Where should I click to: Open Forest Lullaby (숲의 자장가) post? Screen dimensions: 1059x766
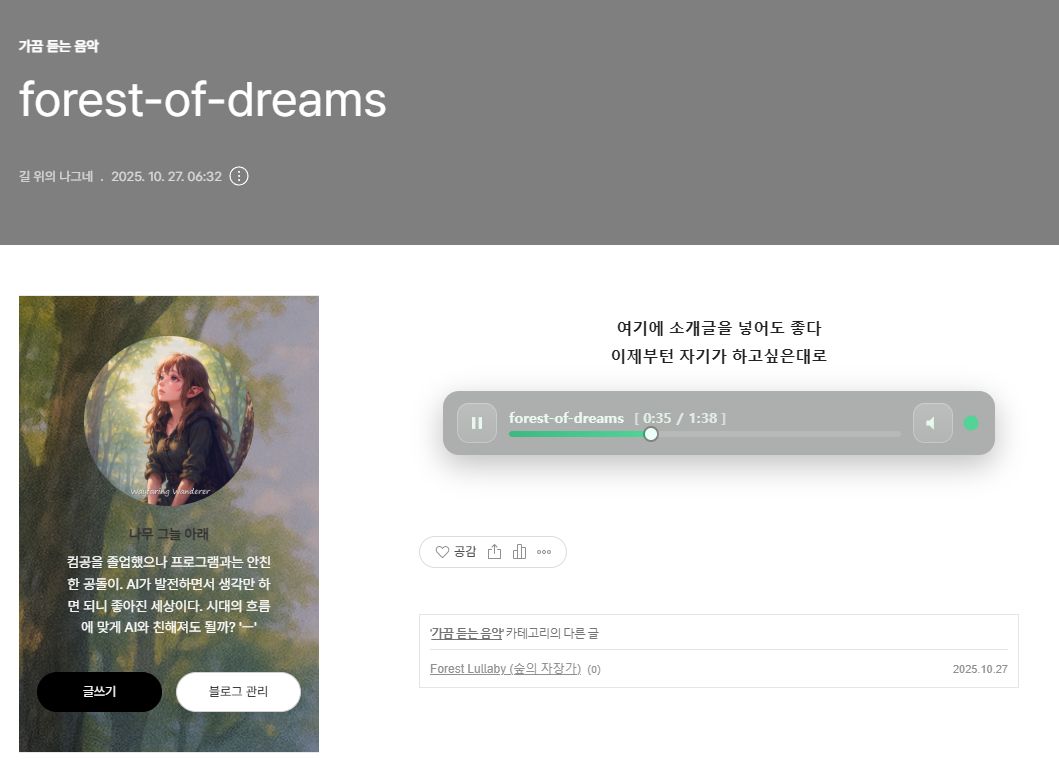tap(505, 669)
